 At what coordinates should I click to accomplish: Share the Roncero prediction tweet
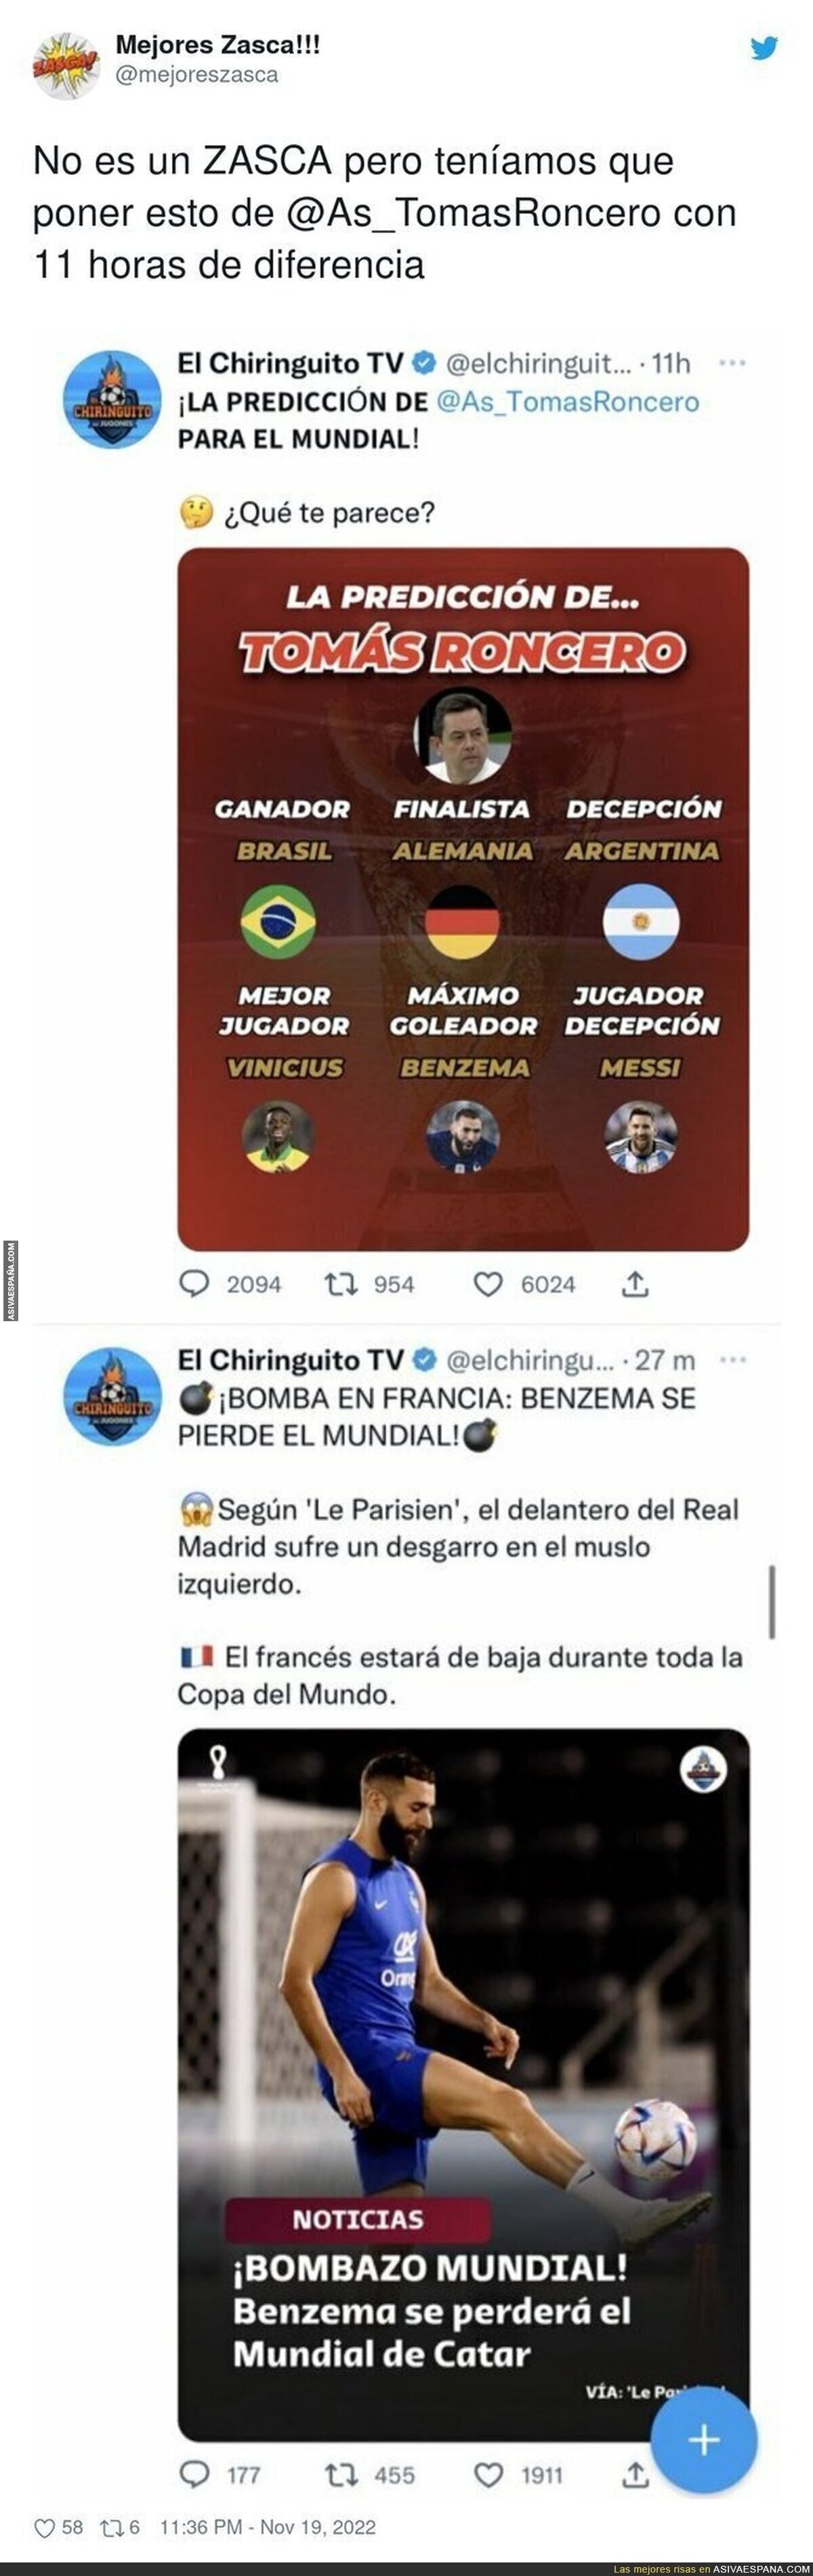[635, 1283]
